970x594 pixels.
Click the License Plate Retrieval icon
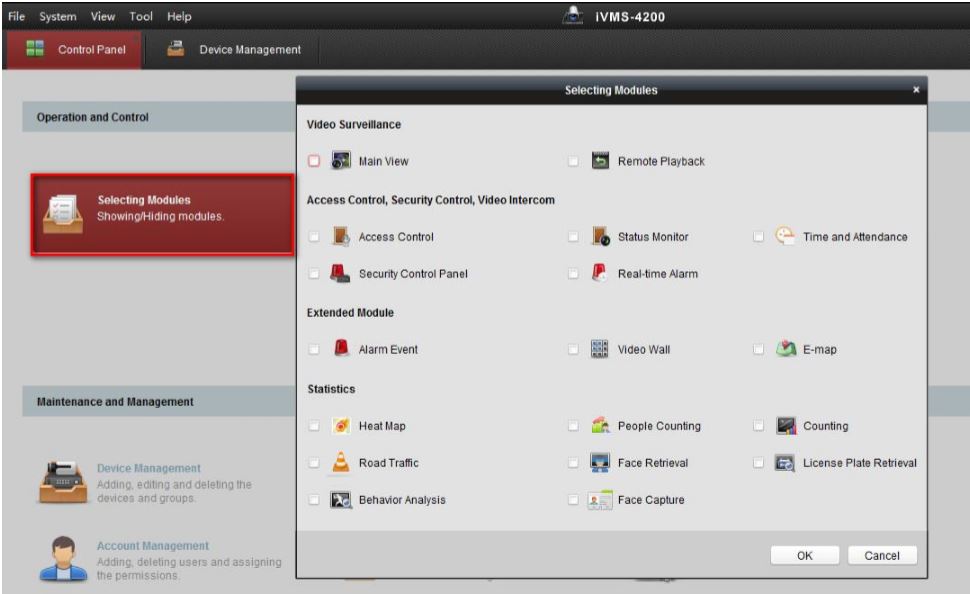(x=785, y=462)
